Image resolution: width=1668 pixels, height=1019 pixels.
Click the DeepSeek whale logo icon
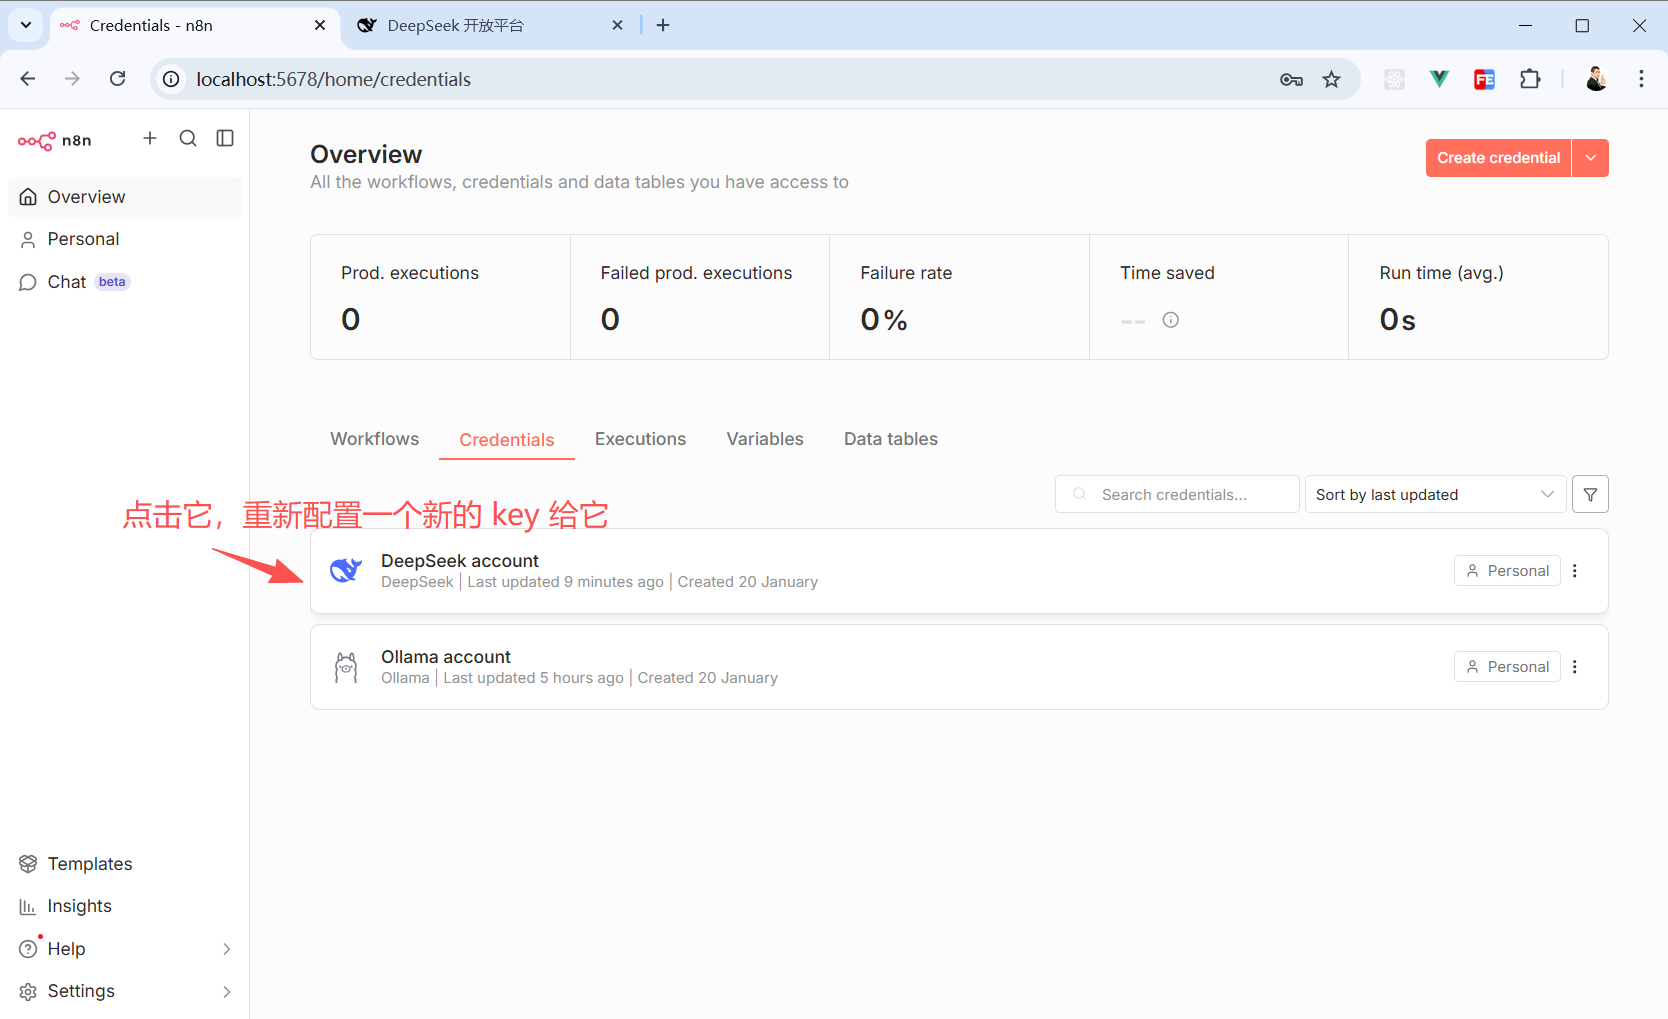click(346, 571)
